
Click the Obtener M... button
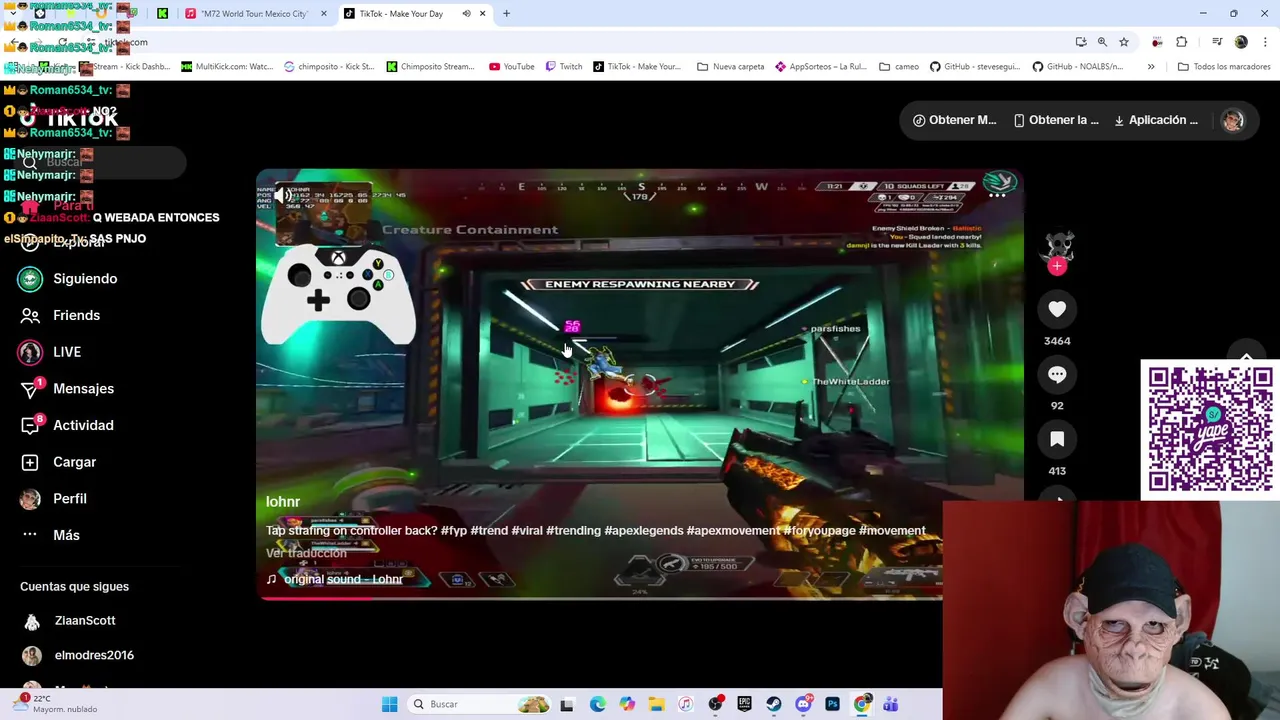tap(955, 120)
